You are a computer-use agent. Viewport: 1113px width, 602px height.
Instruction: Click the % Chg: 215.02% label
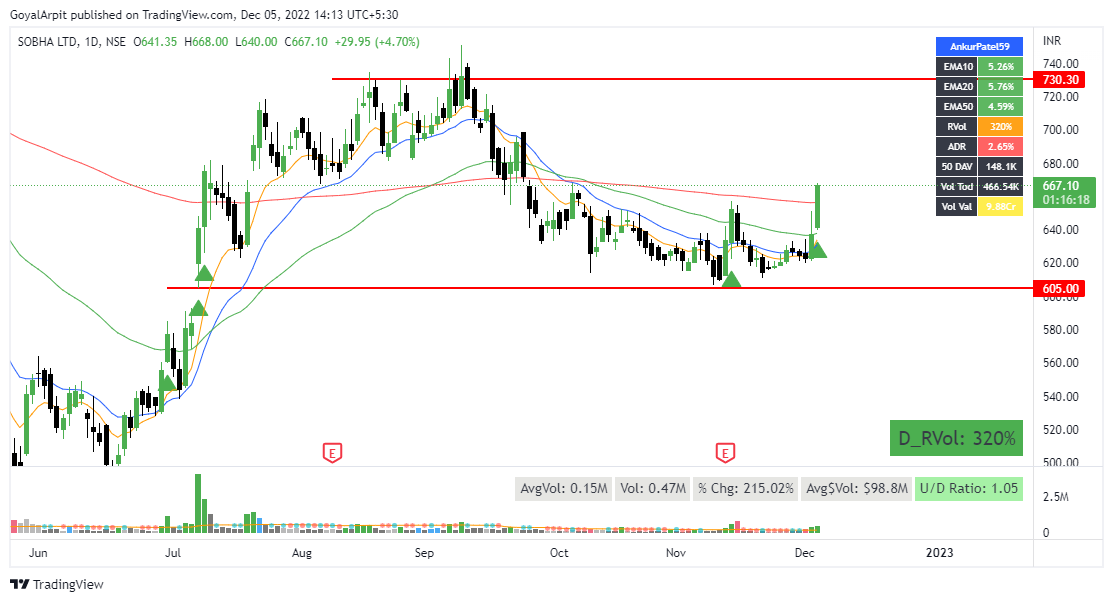(745, 488)
